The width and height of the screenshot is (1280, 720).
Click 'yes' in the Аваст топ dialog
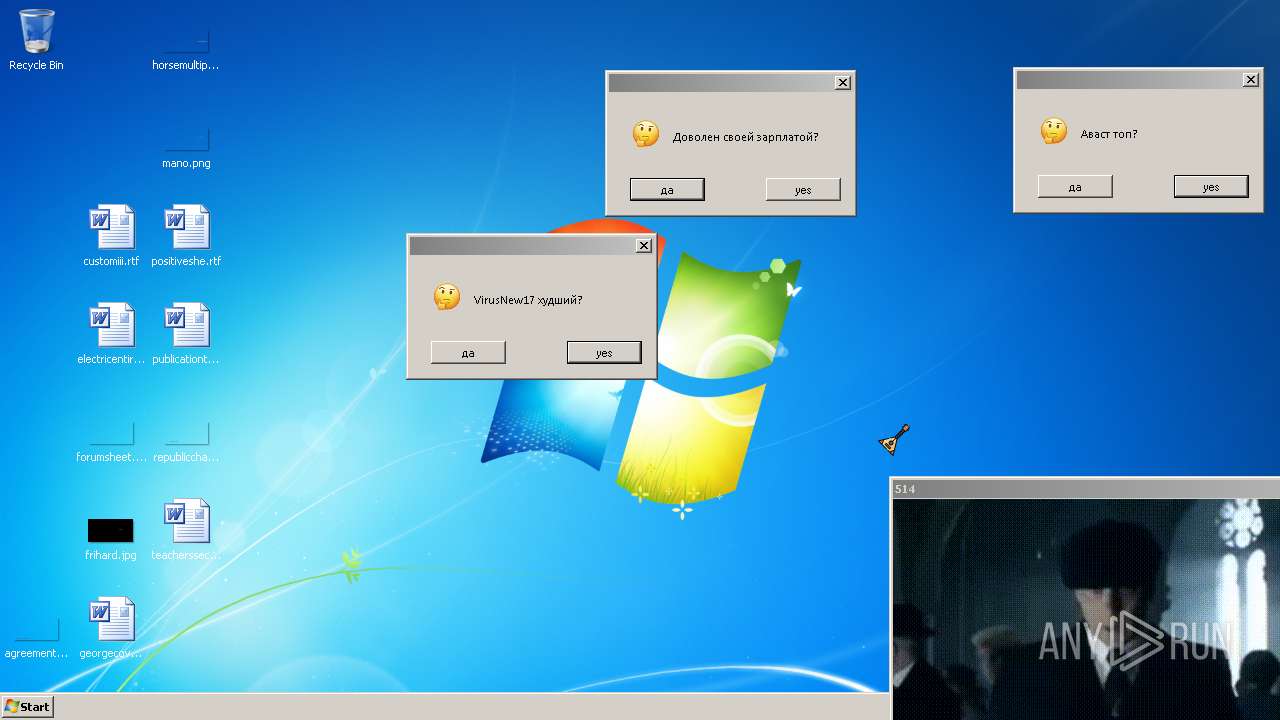pos(1211,187)
